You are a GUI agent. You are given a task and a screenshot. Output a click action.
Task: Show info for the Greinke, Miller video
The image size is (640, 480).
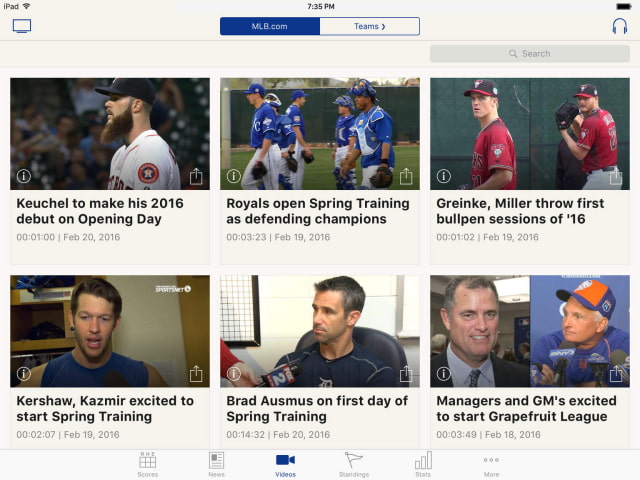(444, 176)
